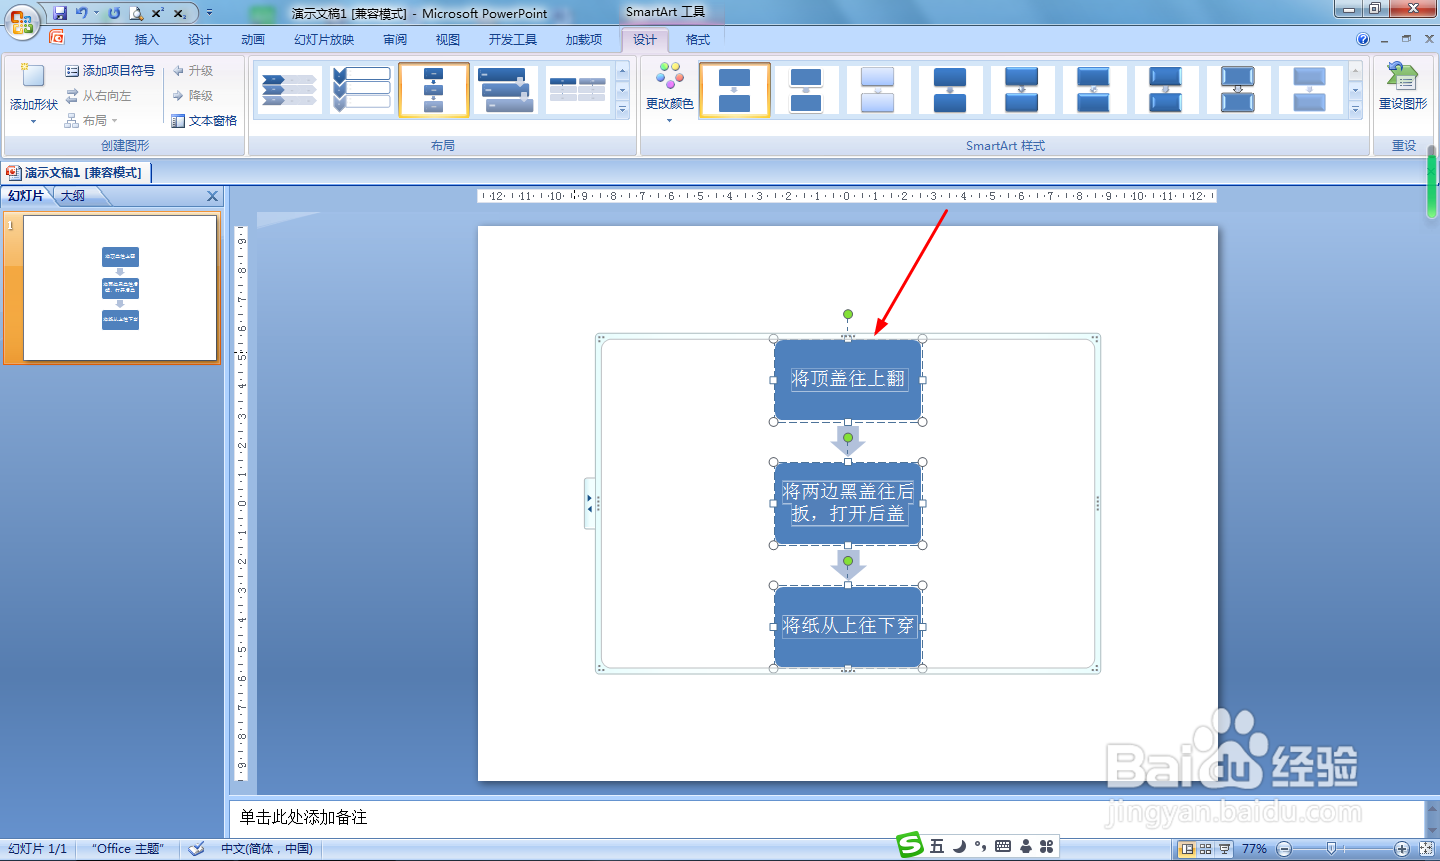Click language 中文(简体，中国) in status bar
The width and height of the screenshot is (1440, 861).
[267, 849]
